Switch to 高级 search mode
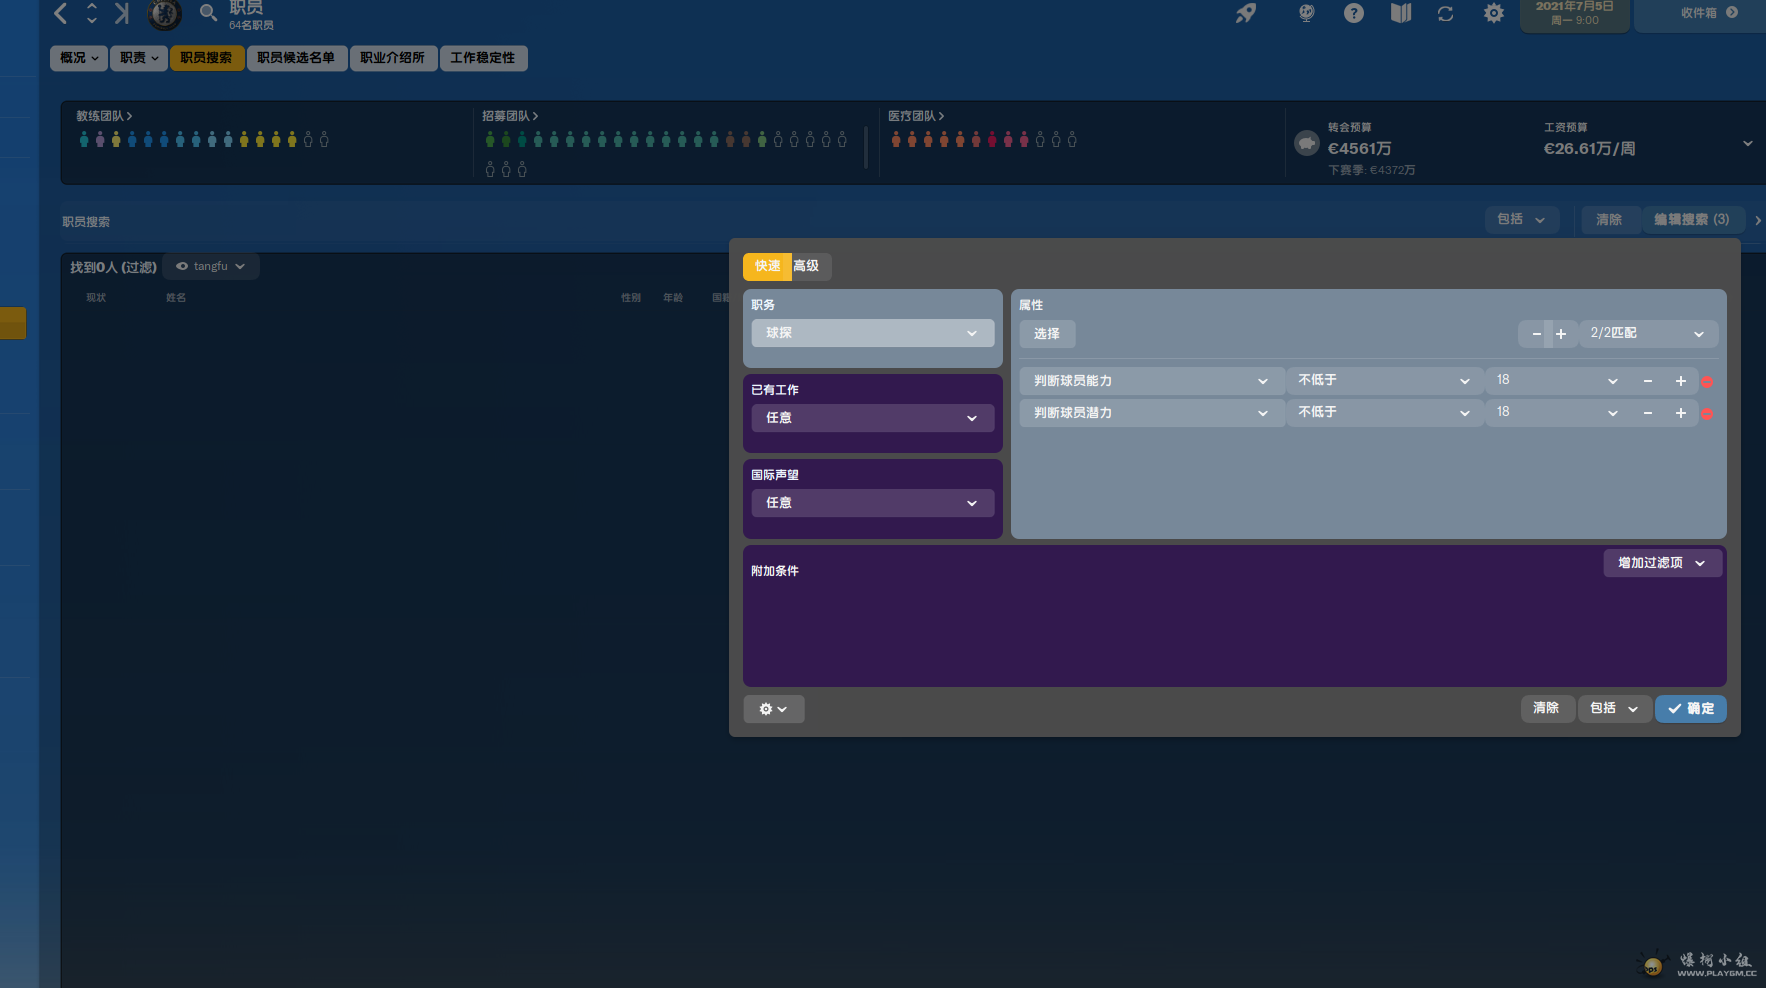The height and width of the screenshot is (988, 1766). coord(806,266)
